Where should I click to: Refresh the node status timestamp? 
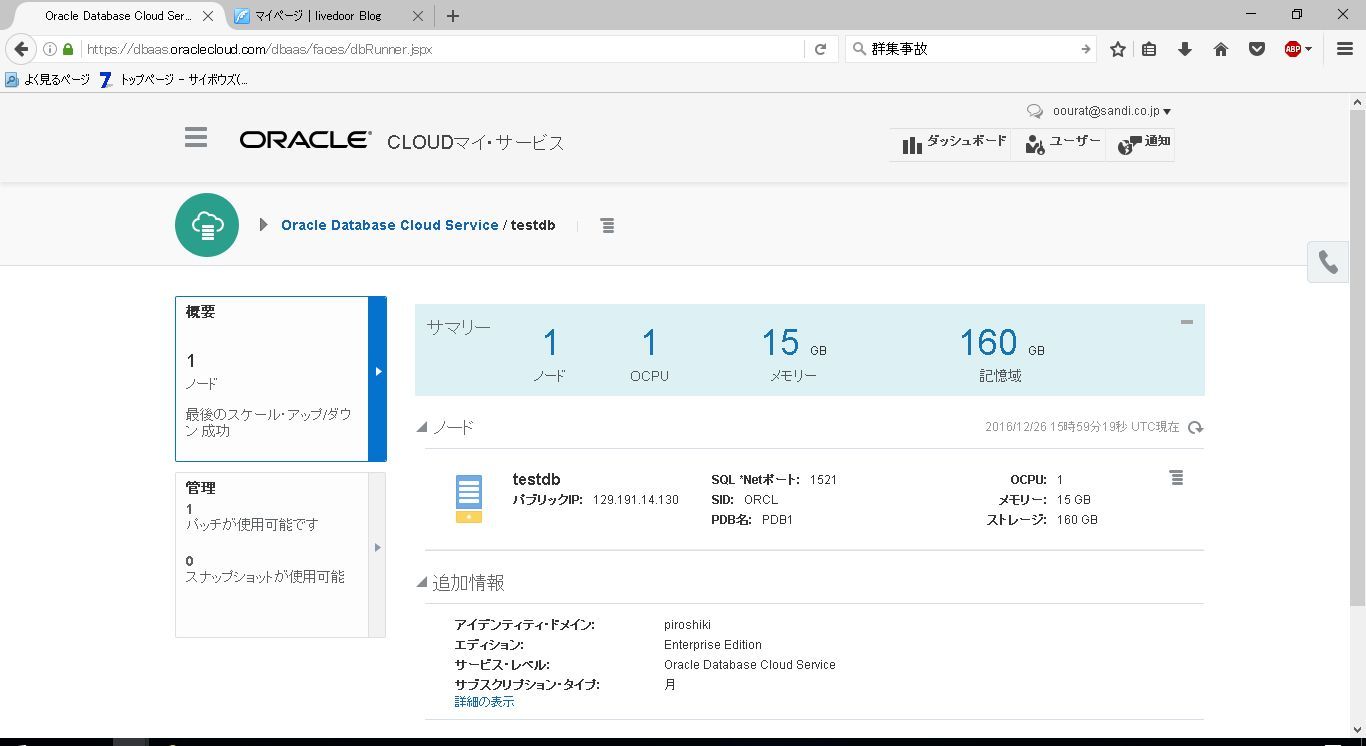point(1195,428)
